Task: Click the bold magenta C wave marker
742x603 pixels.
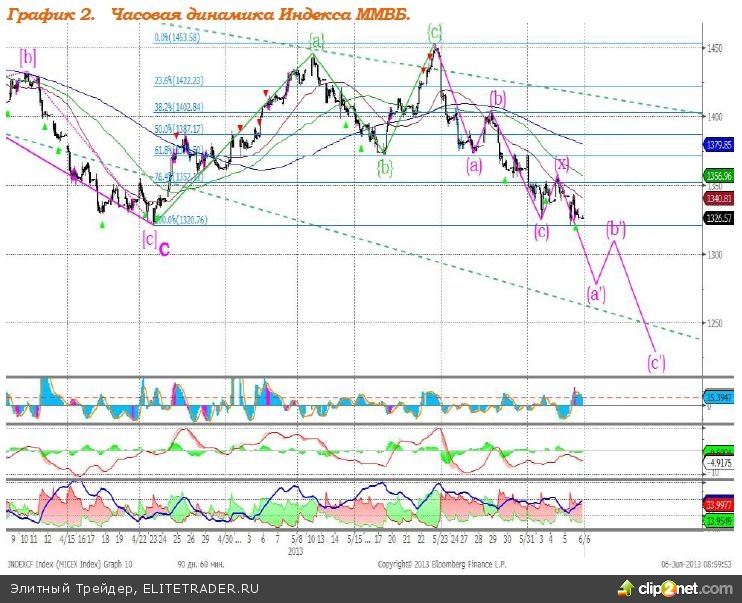Action: tap(163, 245)
